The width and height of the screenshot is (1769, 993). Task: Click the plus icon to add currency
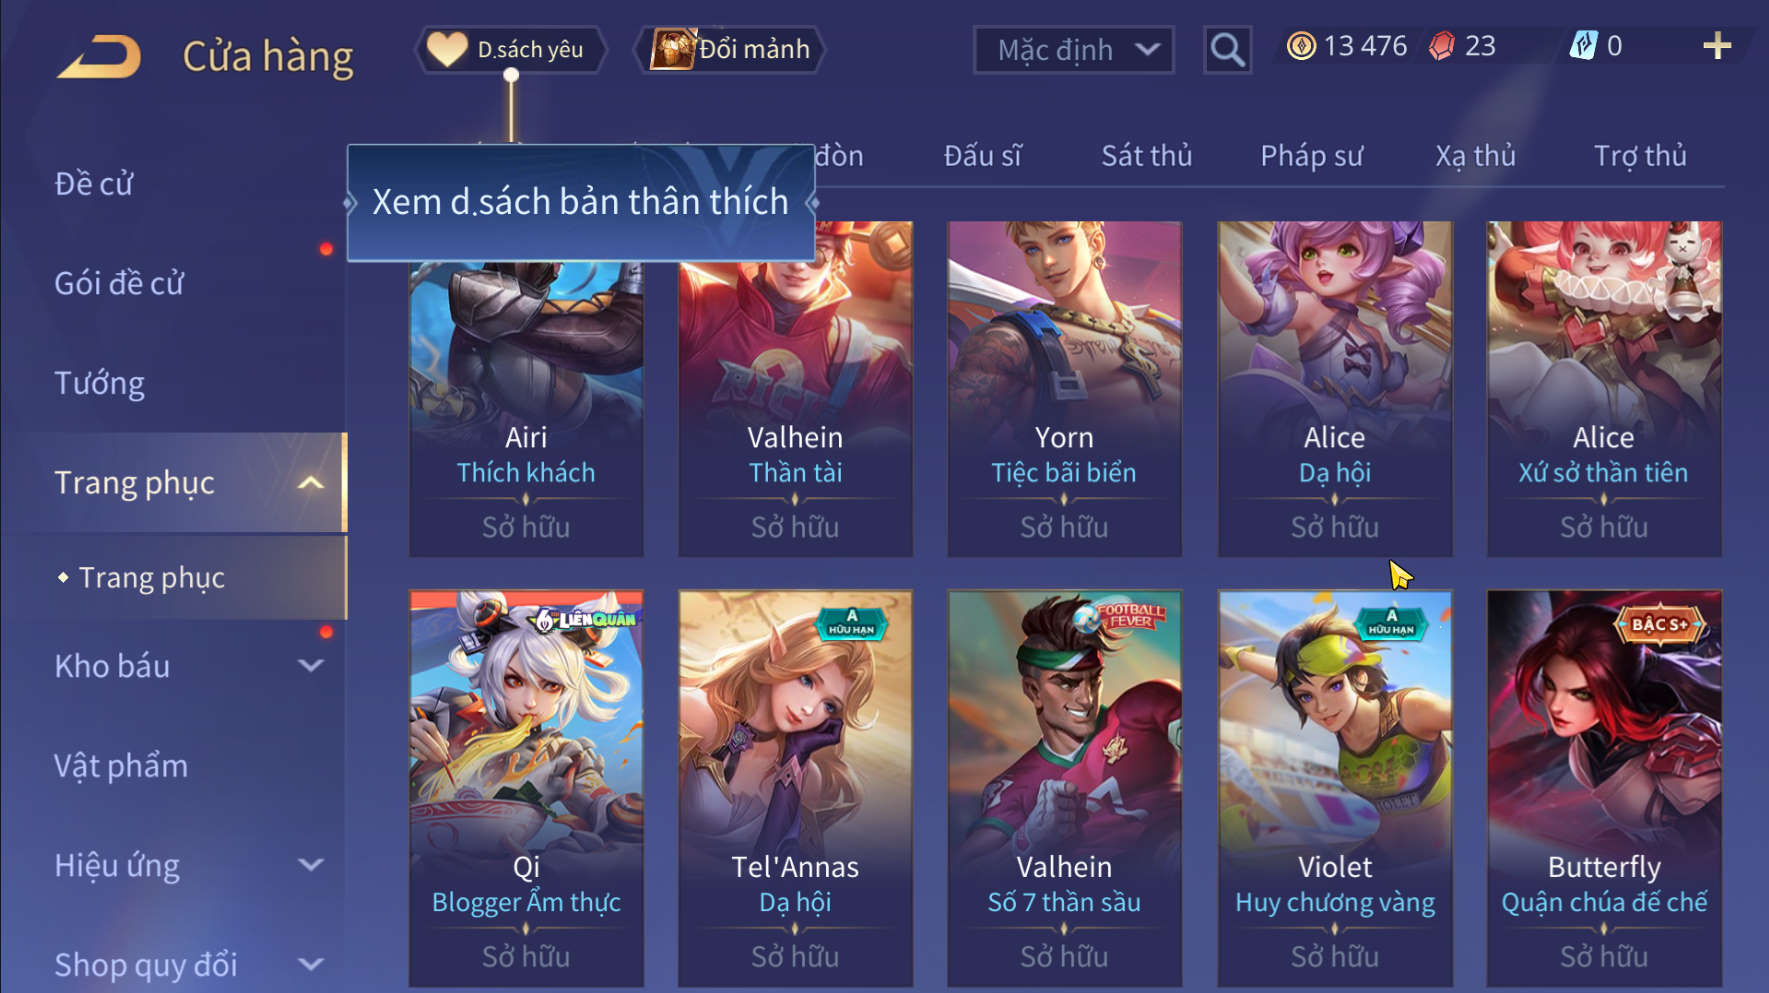pos(1716,46)
